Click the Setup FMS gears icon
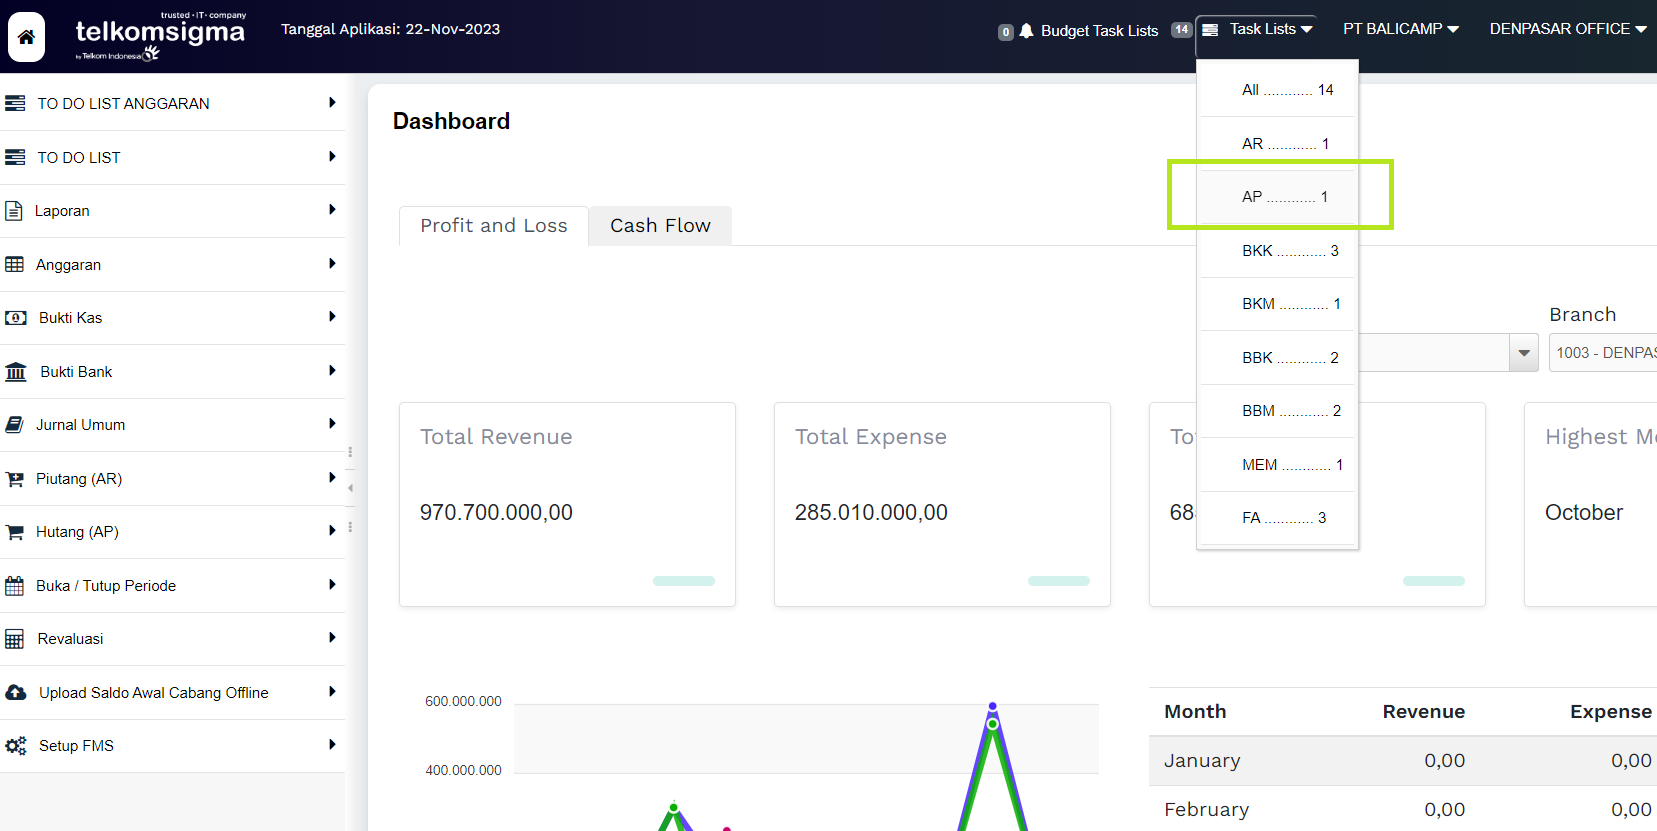This screenshot has width=1657, height=831. [x=16, y=746]
